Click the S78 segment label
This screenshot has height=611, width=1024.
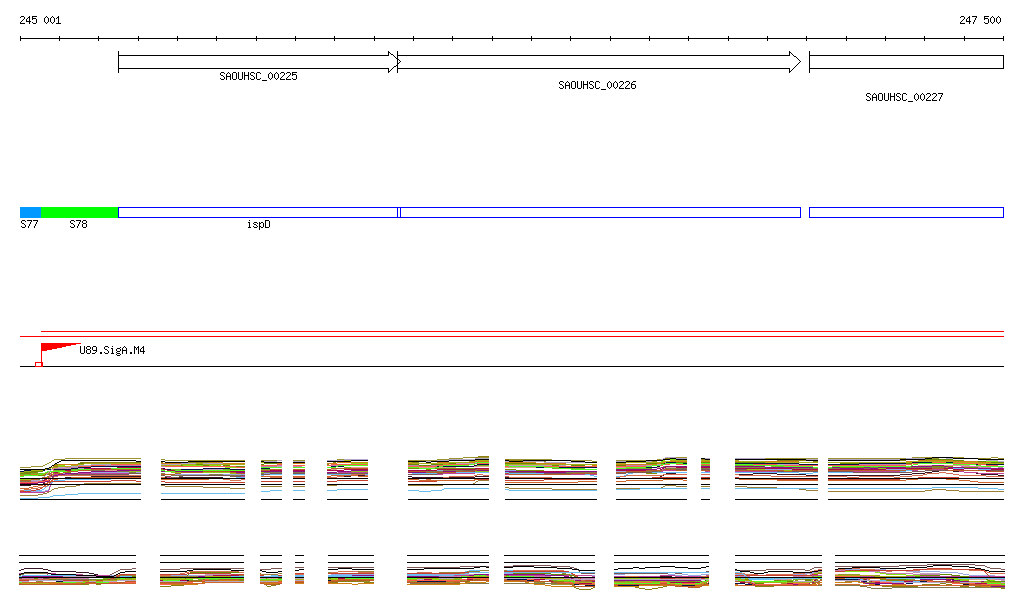click(78, 225)
